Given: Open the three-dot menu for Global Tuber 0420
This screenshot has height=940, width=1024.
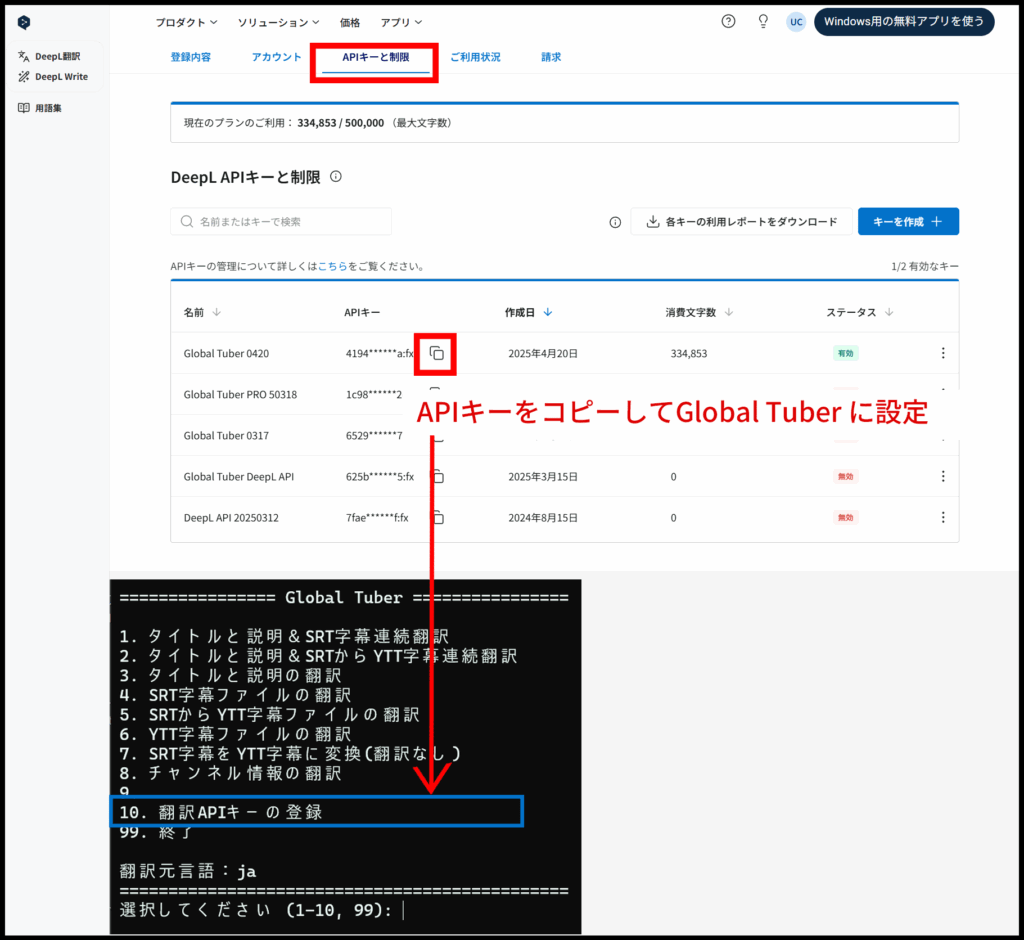Looking at the screenshot, I should (x=943, y=353).
